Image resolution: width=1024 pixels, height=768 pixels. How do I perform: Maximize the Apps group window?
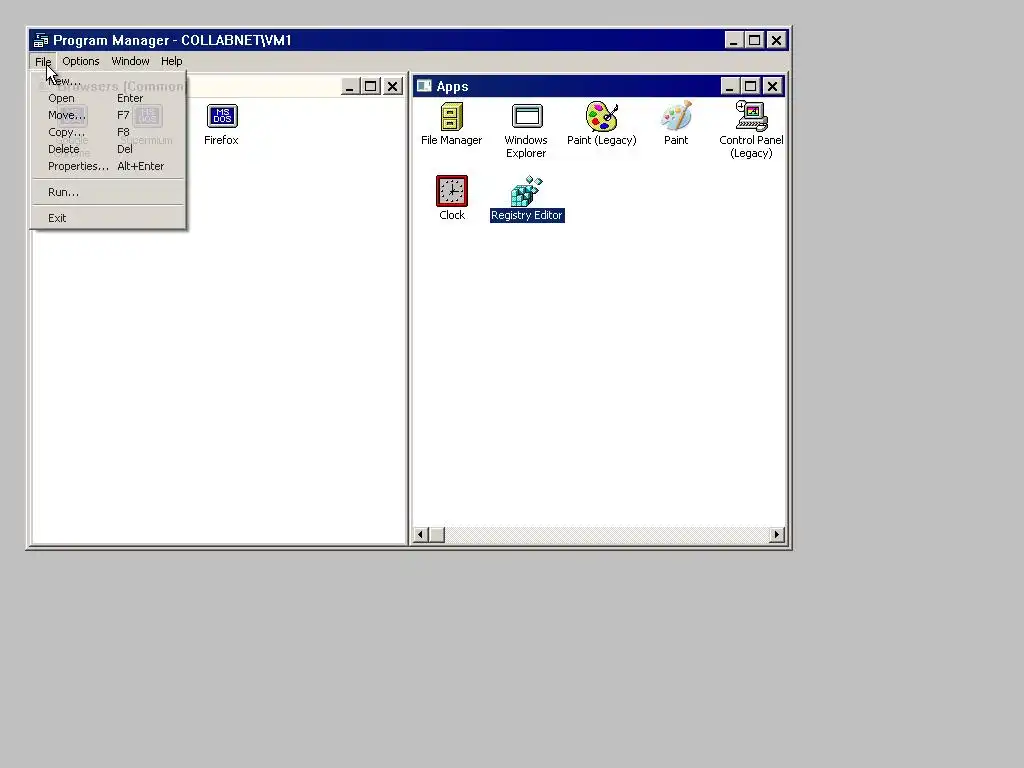(750, 86)
